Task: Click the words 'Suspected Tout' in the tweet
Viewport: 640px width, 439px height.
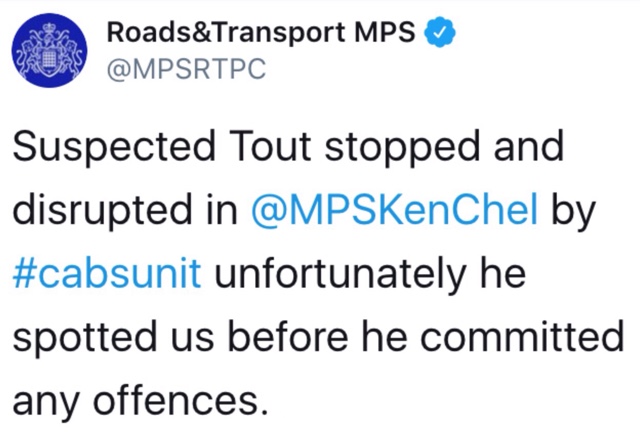Action: (x=162, y=148)
